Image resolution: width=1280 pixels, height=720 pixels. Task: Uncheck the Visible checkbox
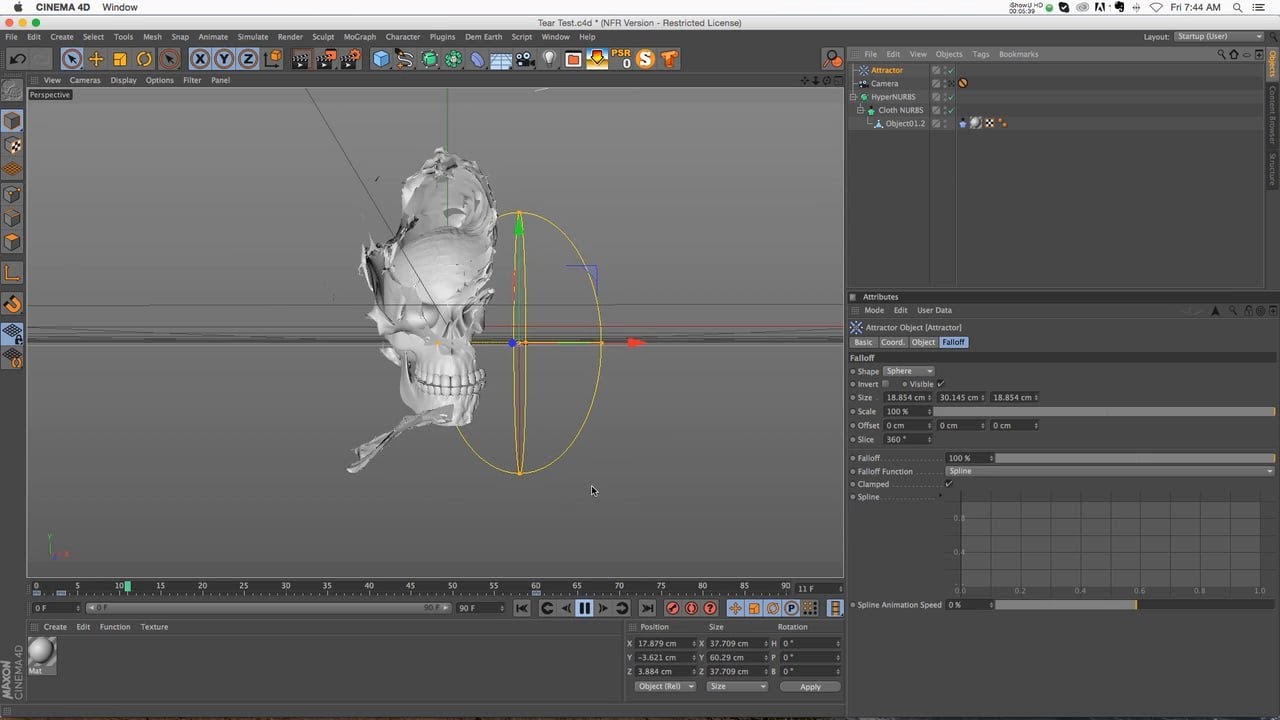tap(941, 384)
